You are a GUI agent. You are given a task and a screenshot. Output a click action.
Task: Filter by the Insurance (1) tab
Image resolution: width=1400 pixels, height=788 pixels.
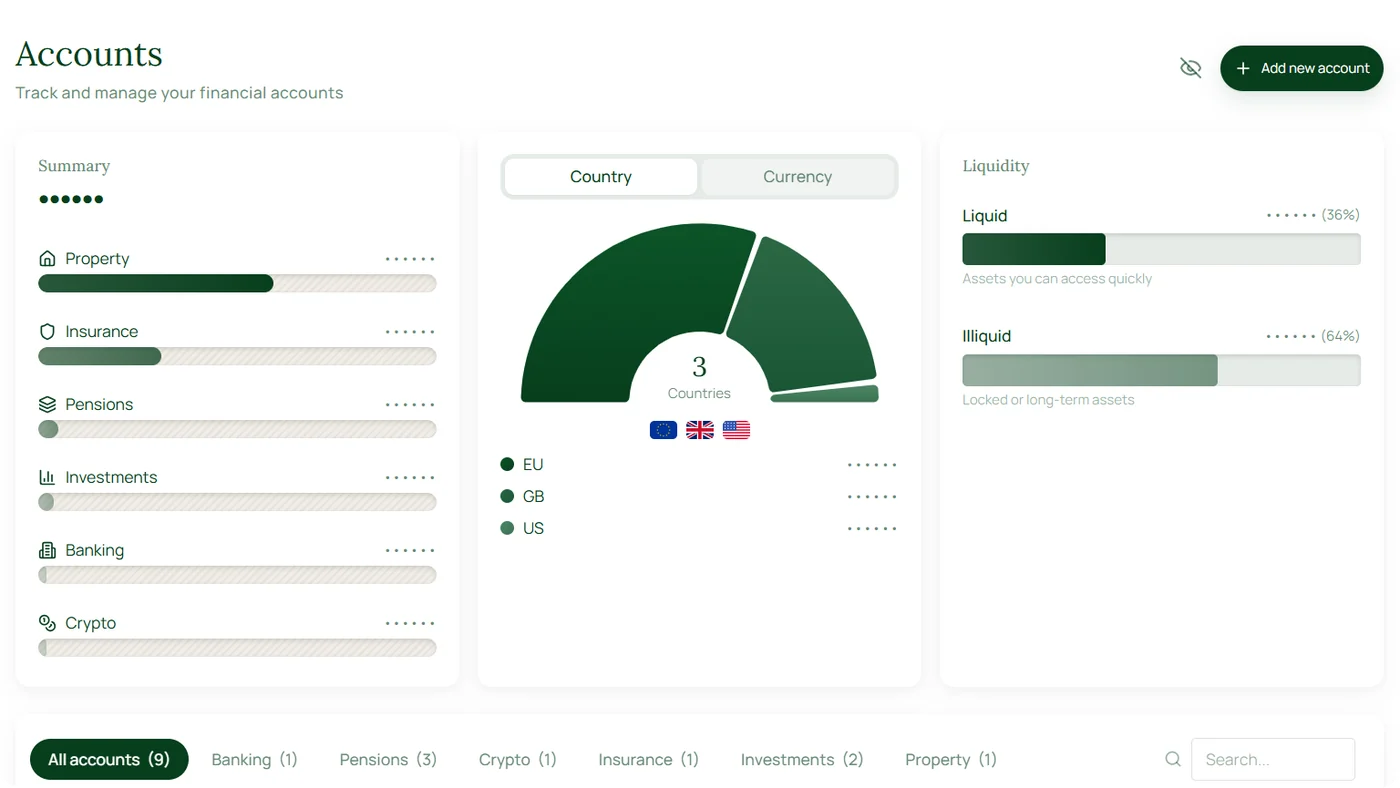coord(649,759)
